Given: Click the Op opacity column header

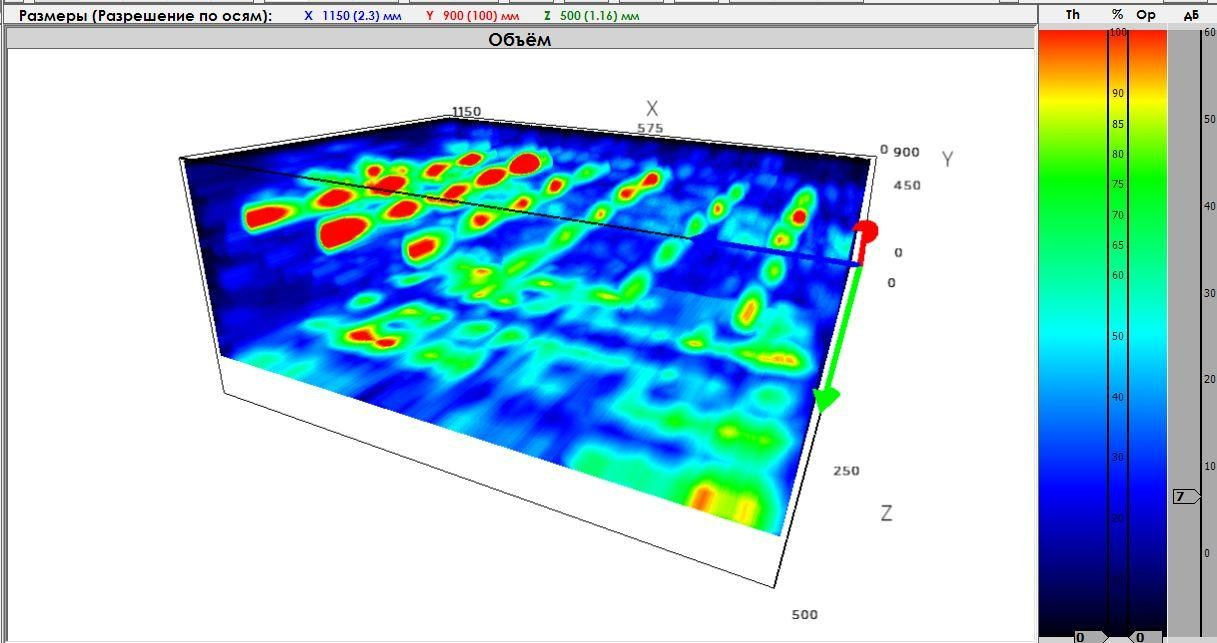Looking at the screenshot, I should point(1146,15).
